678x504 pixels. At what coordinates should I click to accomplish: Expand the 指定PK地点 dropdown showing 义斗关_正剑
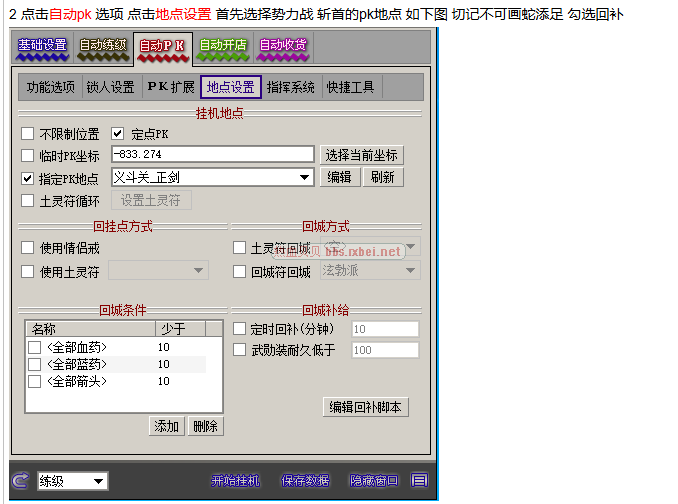coord(305,178)
